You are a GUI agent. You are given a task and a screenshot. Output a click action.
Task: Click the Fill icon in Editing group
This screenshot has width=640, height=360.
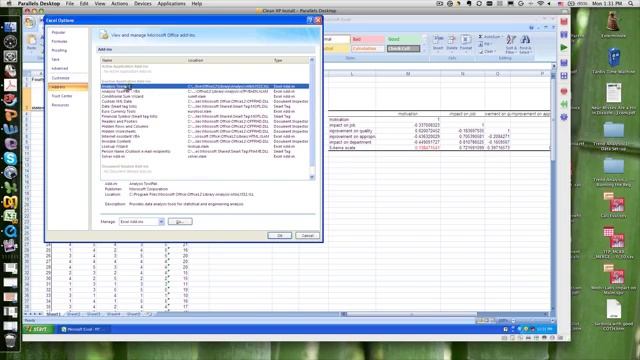480,44
